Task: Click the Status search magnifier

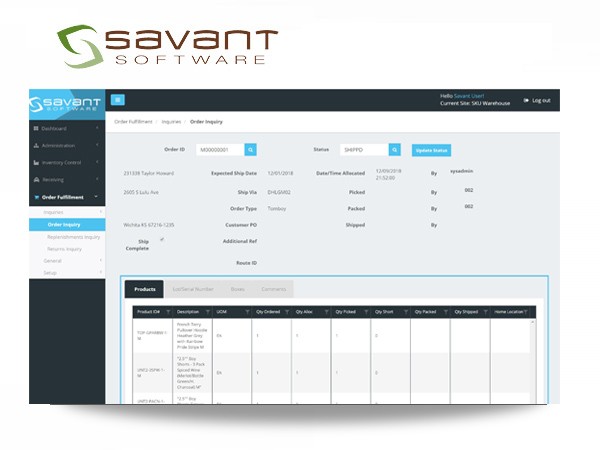Action: tap(395, 150)
